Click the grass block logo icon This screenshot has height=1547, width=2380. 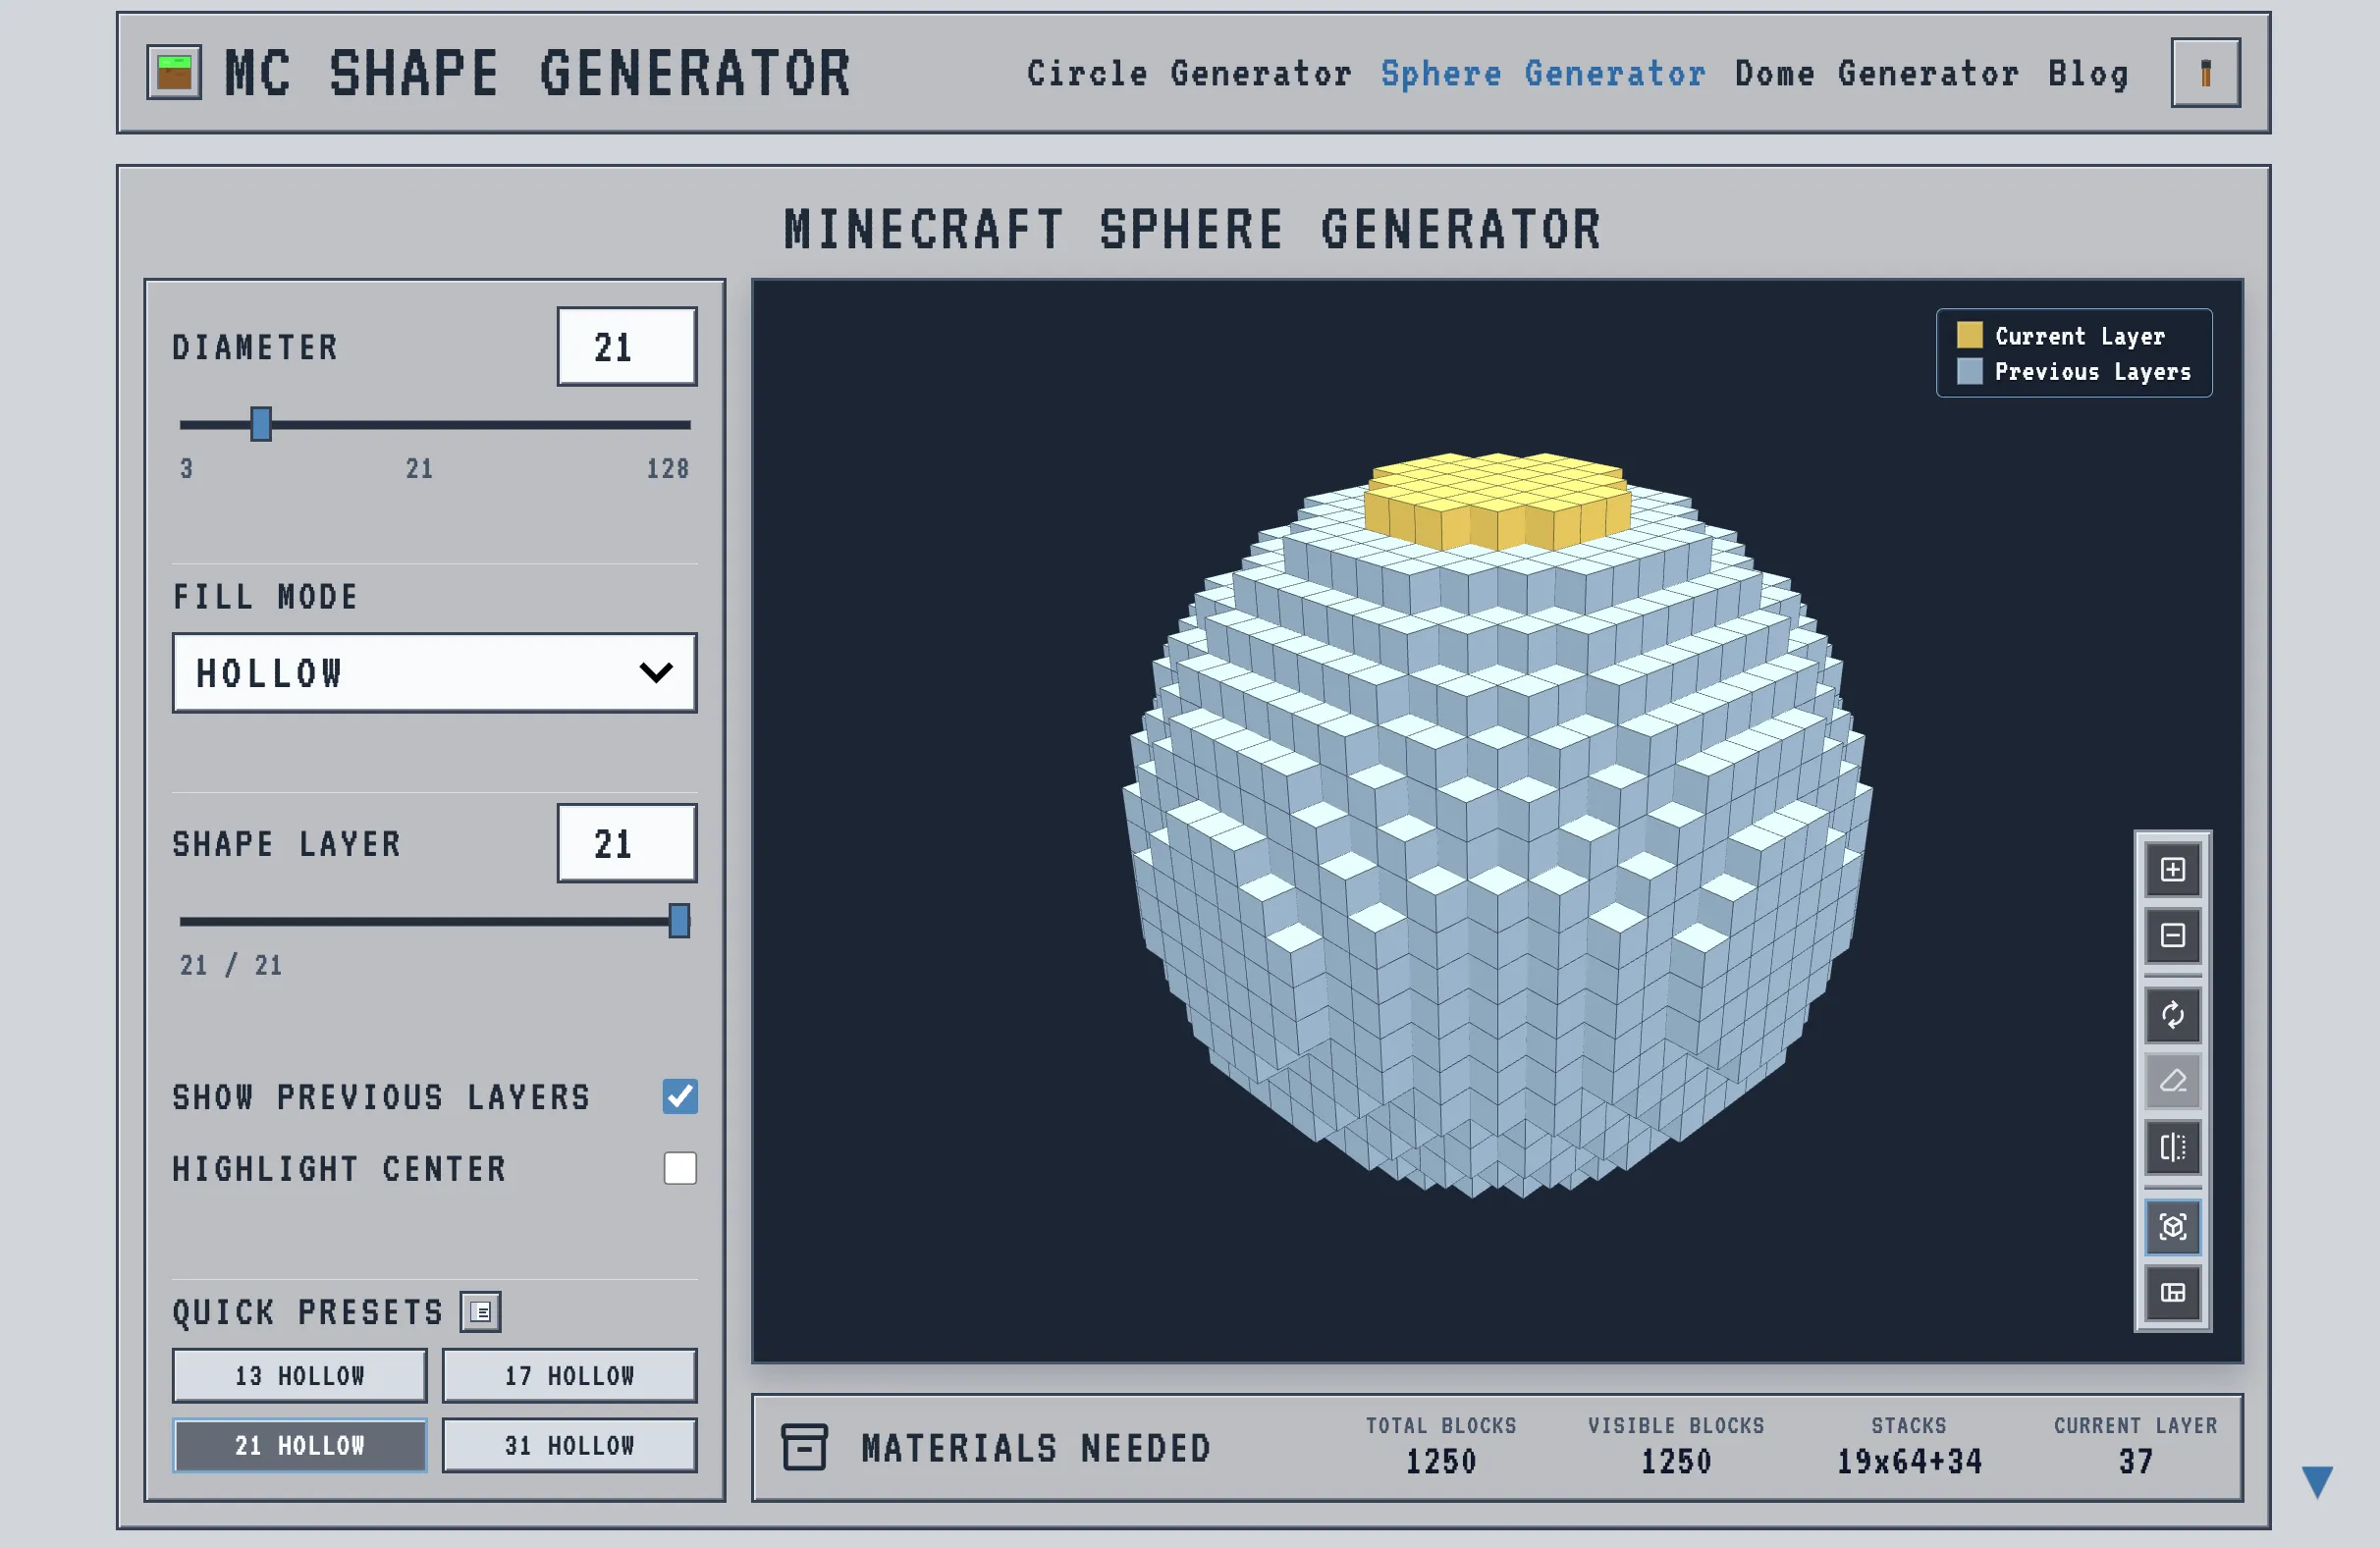(174, 72)
